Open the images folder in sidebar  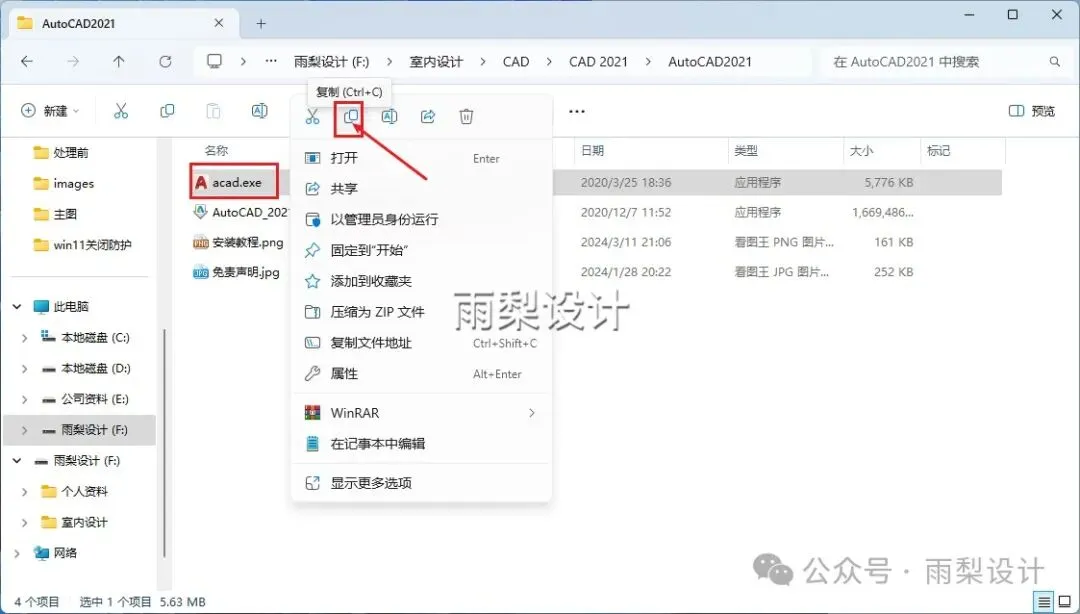[64, 183]
